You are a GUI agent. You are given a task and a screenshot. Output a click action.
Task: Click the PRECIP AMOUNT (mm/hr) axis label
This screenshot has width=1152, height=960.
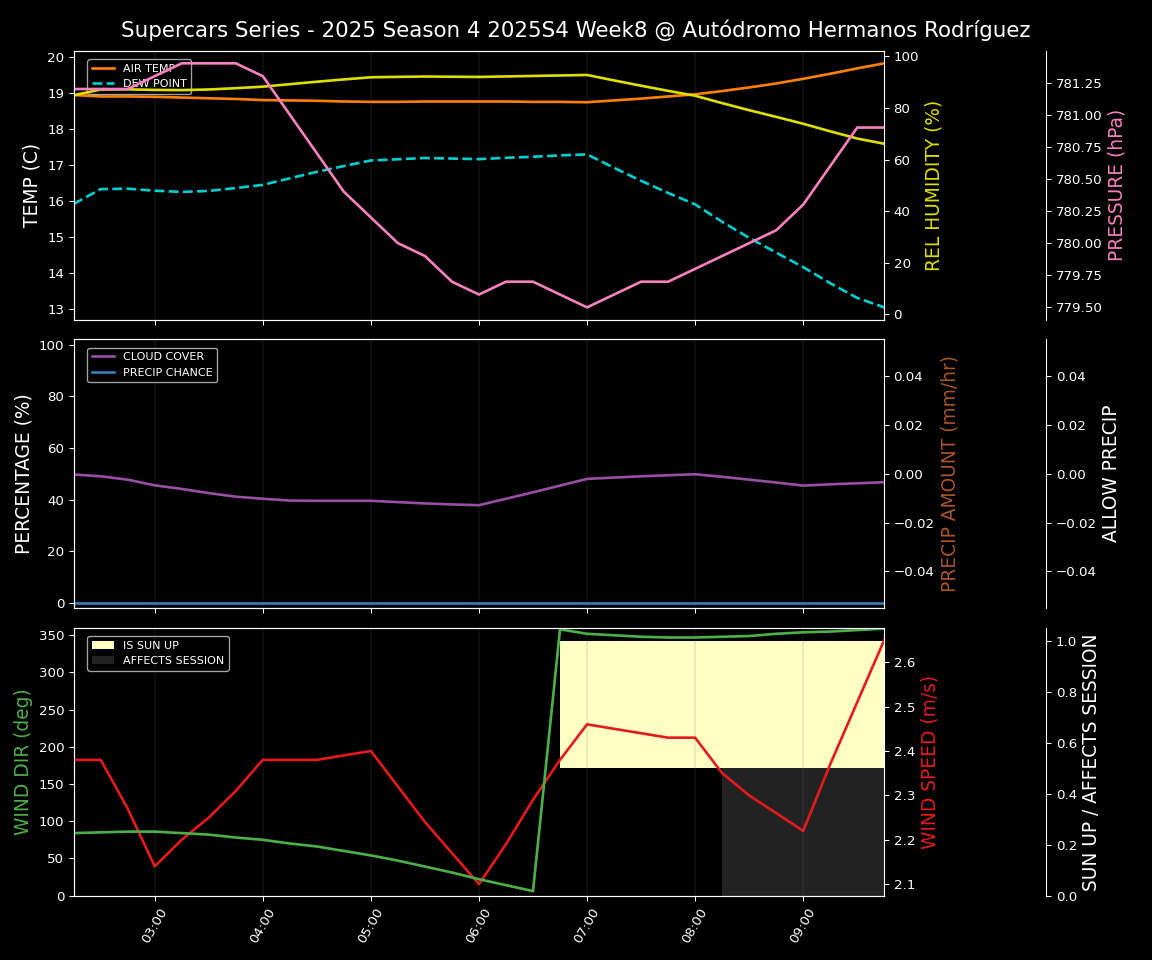tap(949, 473)
